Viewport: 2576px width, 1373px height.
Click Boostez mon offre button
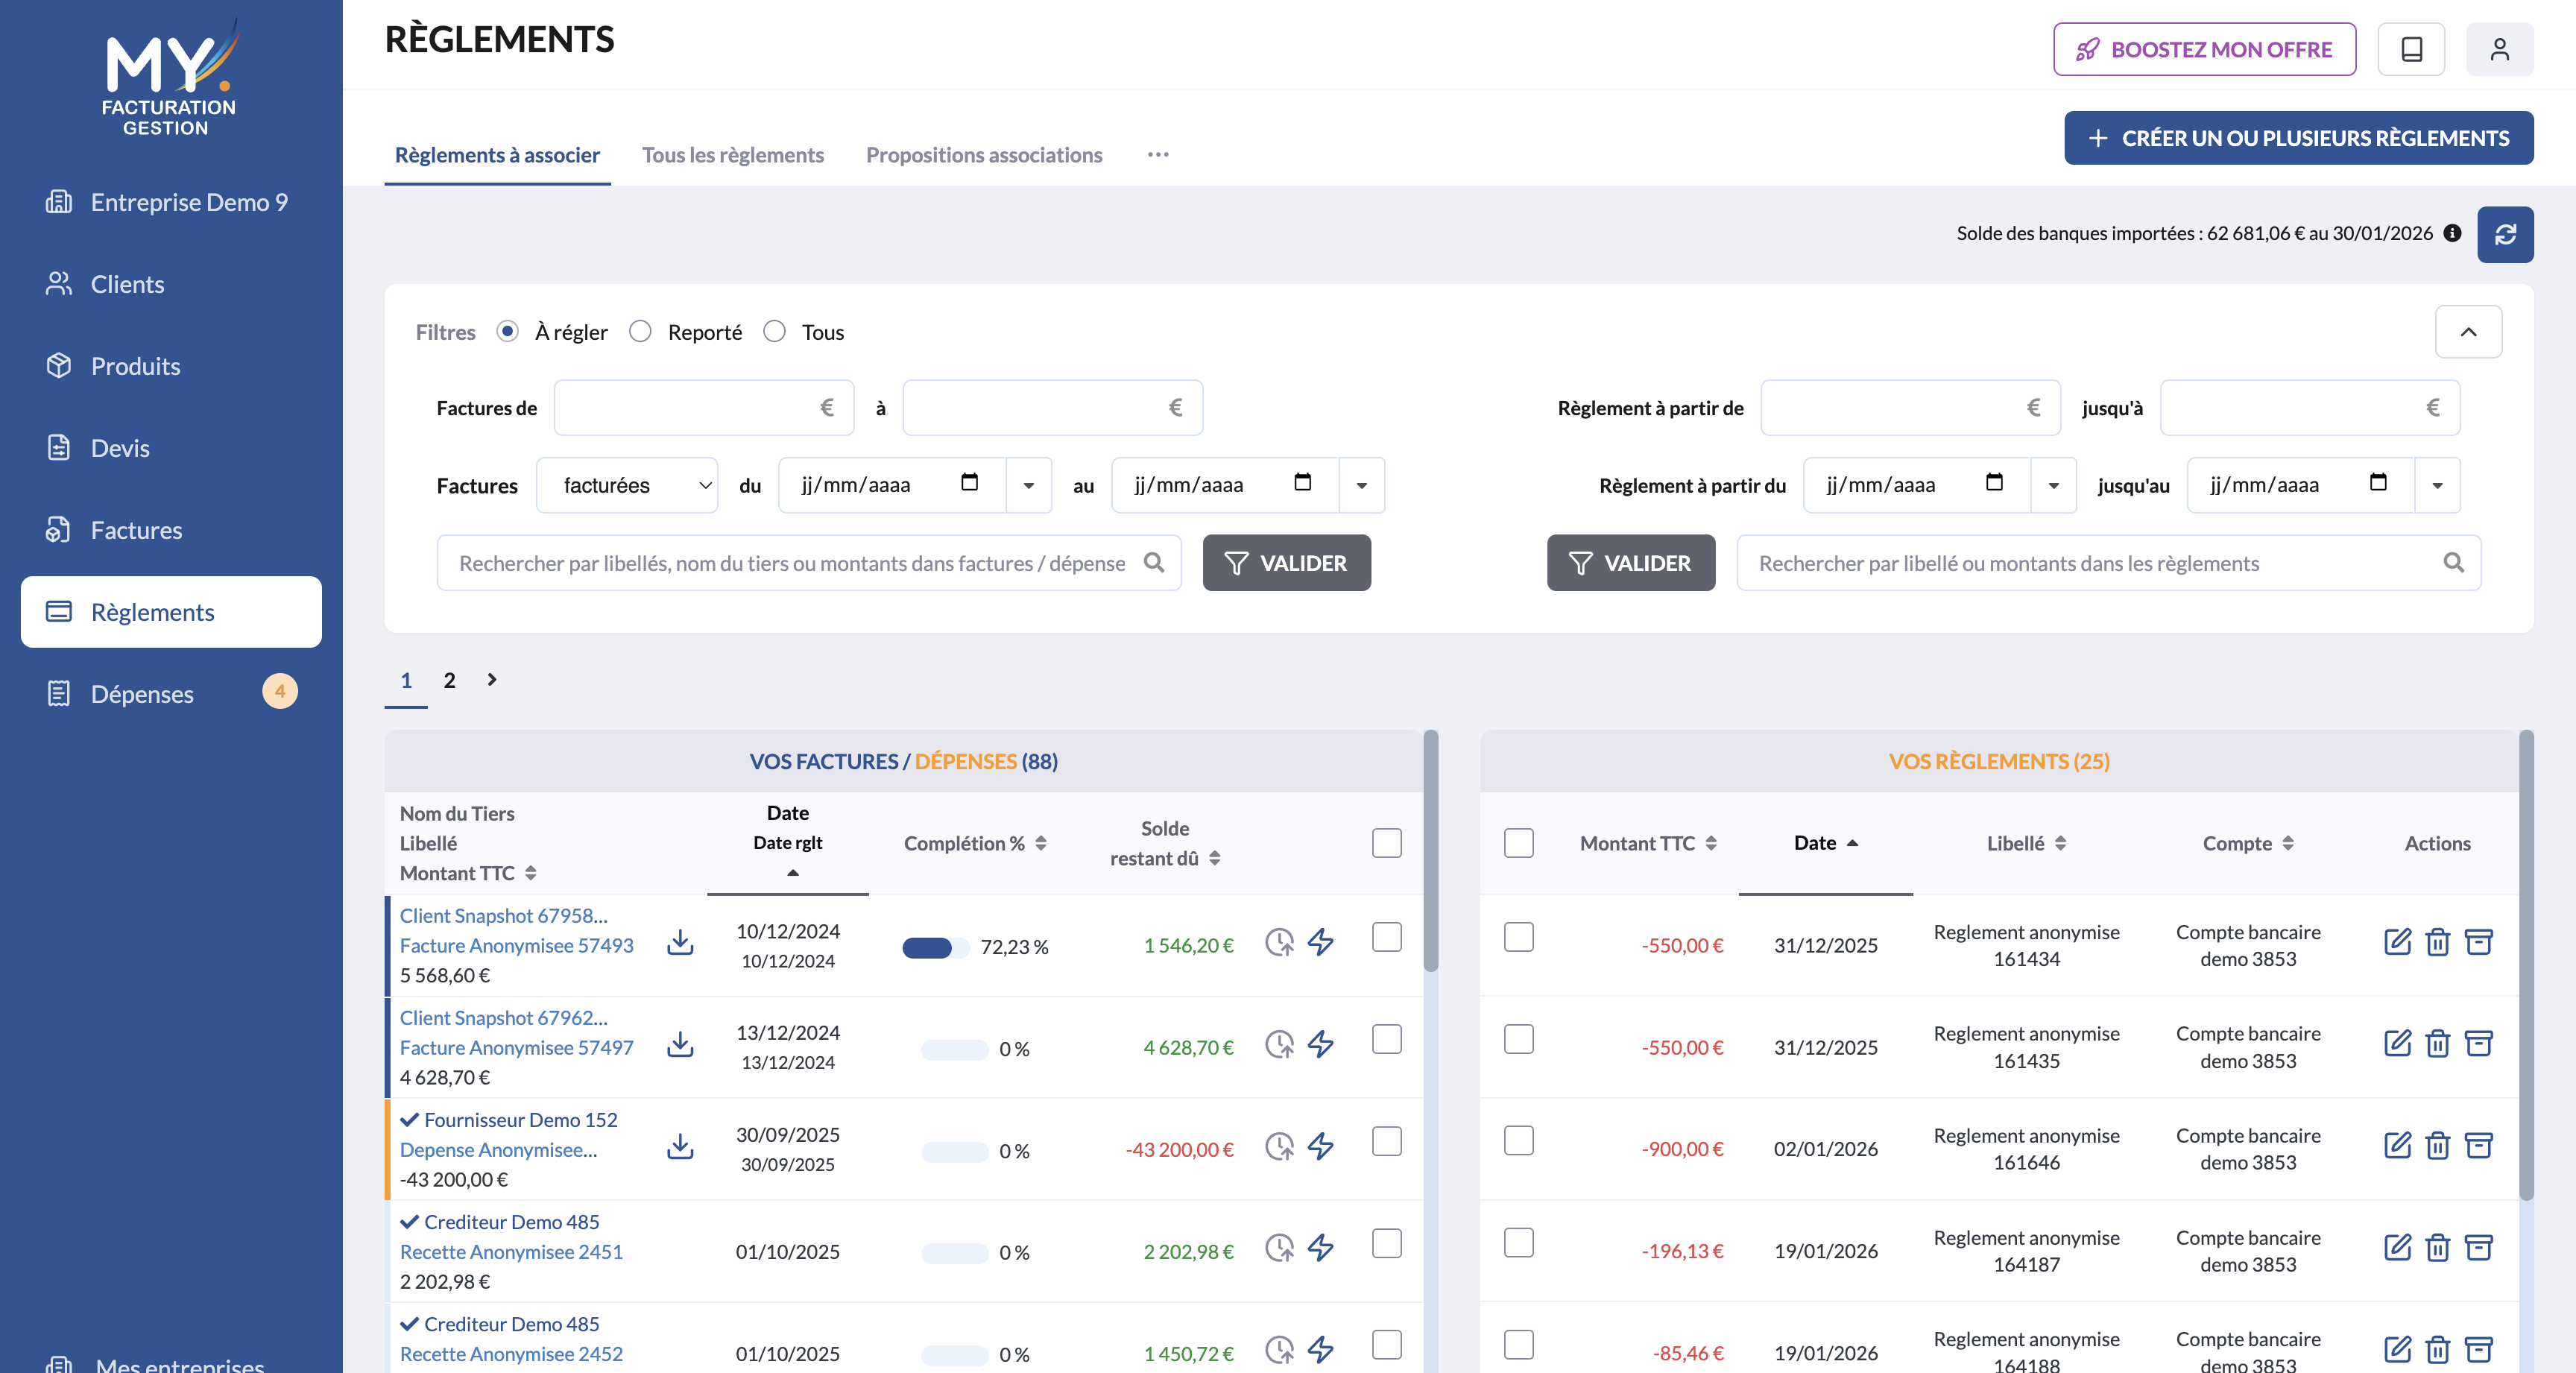tap(2204, 49)
